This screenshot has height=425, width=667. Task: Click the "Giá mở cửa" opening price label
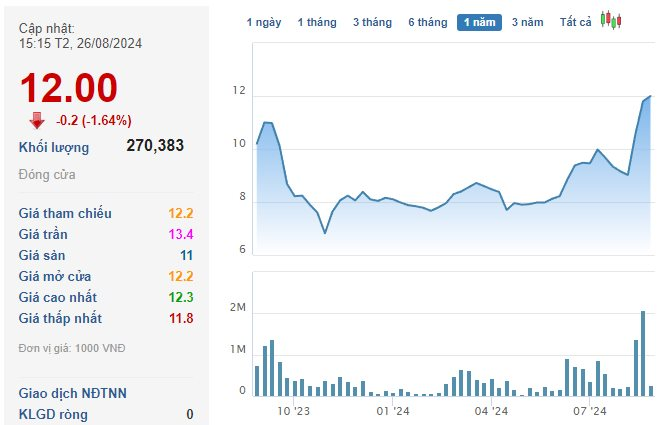pyautogui.click(x=59, y=276)
